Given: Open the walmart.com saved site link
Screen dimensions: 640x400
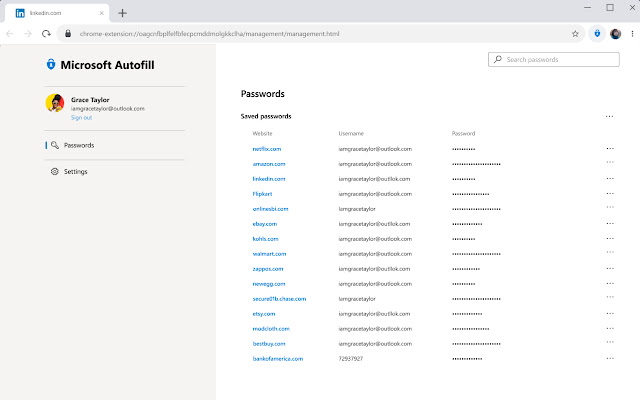Looking at the screenshot, I should pos(269,253).
